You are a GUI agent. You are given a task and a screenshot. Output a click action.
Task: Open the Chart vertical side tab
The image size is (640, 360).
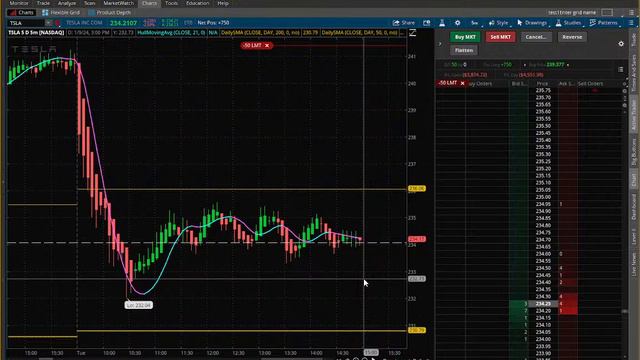coord(634,180)
